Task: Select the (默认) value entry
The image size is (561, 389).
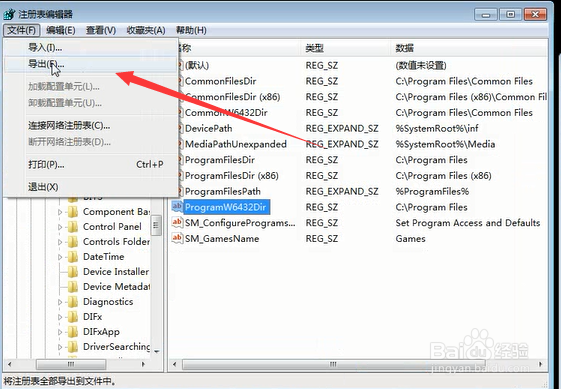Action: tap(197, 65)
